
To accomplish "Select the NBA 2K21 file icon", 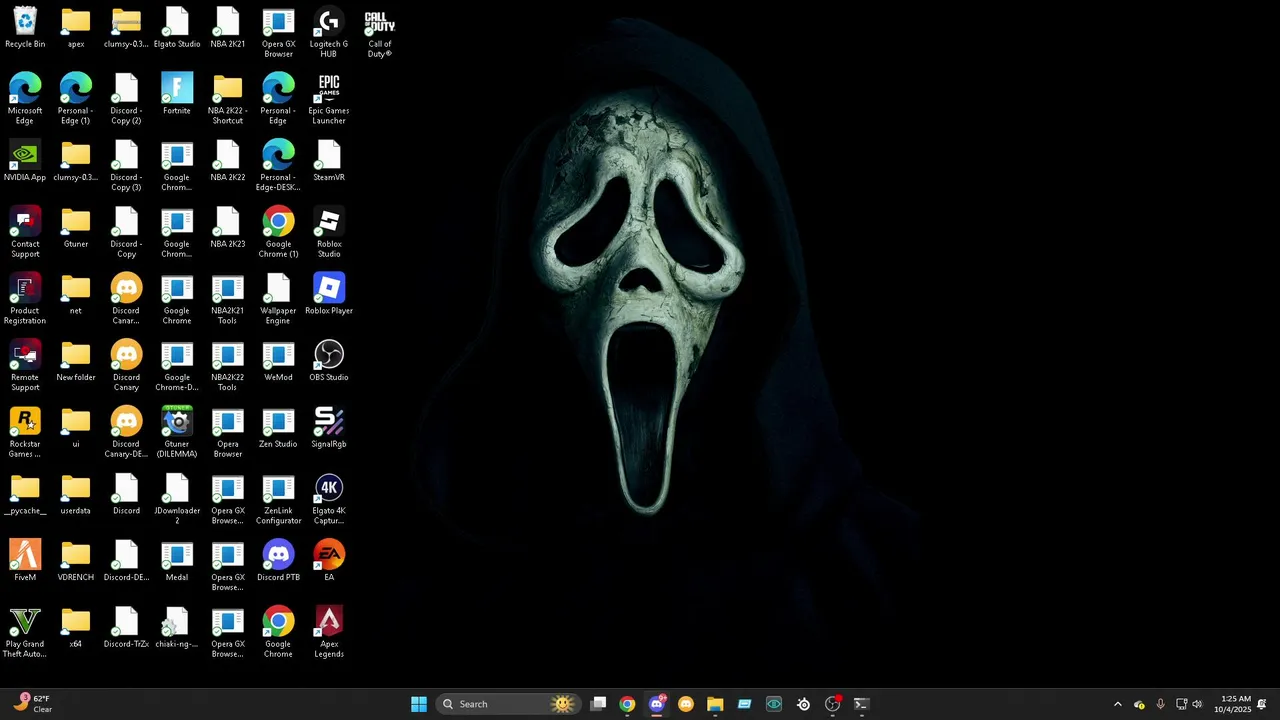I will (228, 28).
